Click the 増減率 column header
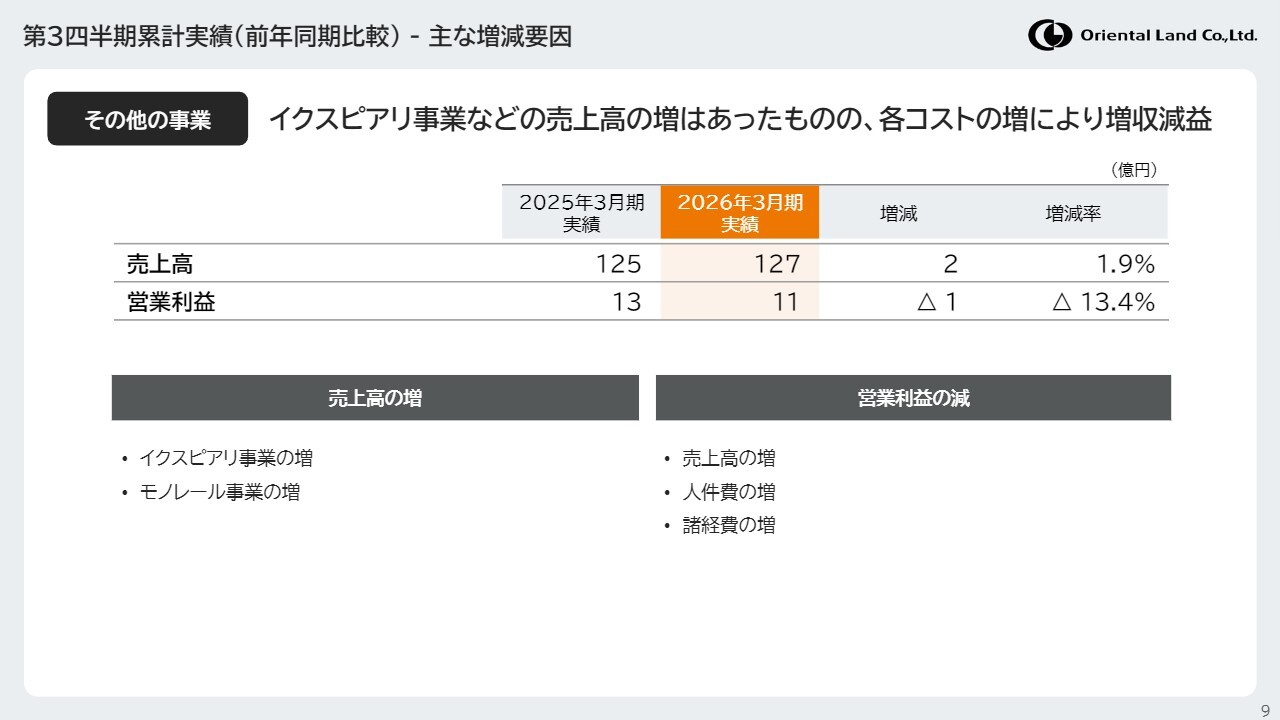 point(1073,213)
